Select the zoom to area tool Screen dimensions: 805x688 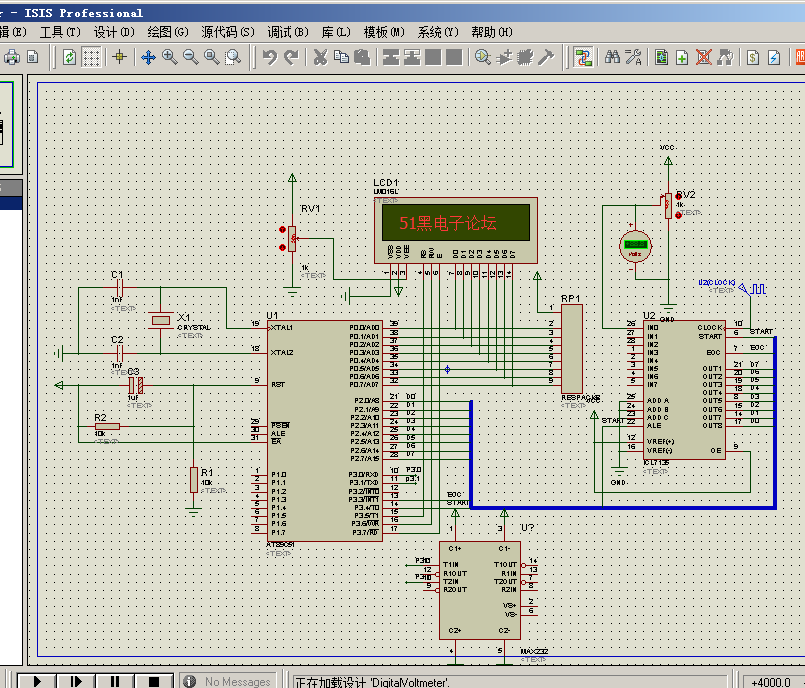click(233, 57)
